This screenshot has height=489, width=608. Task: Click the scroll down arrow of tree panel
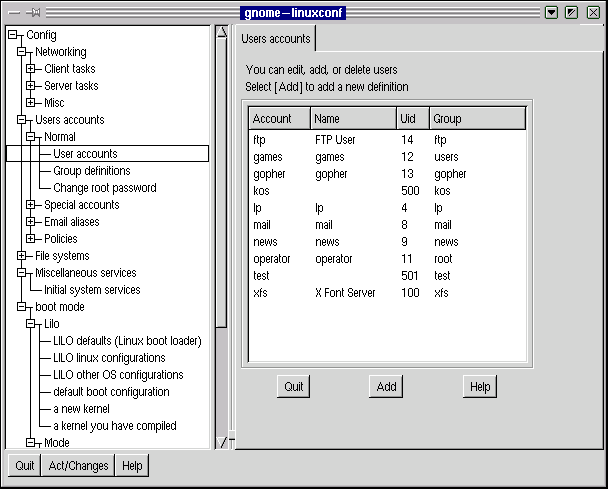[222, 441]
